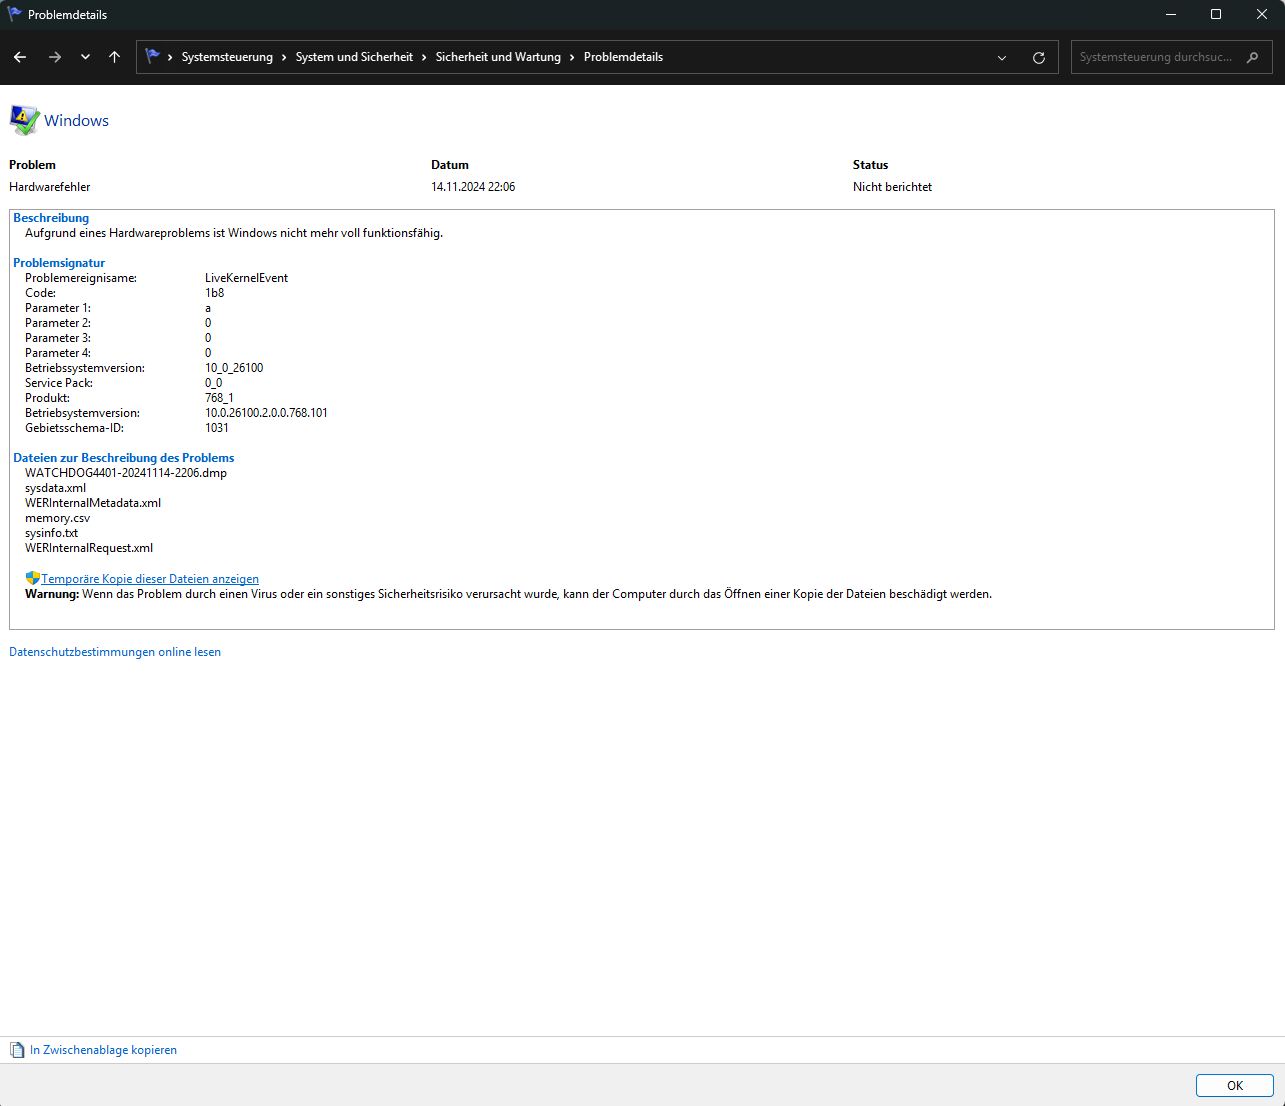Close the Problemdetails window
The height and width of the screenshot is (1106, 1285).
click(x=1262, y=14)
